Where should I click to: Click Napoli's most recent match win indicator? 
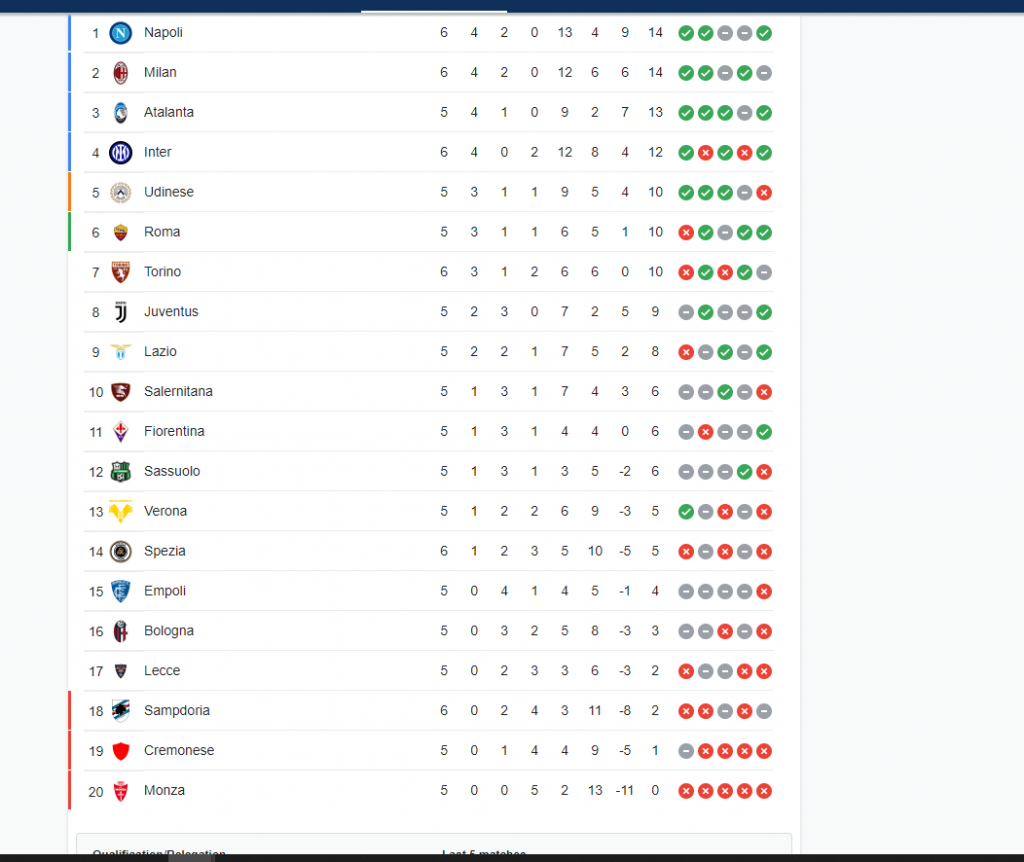764,33
